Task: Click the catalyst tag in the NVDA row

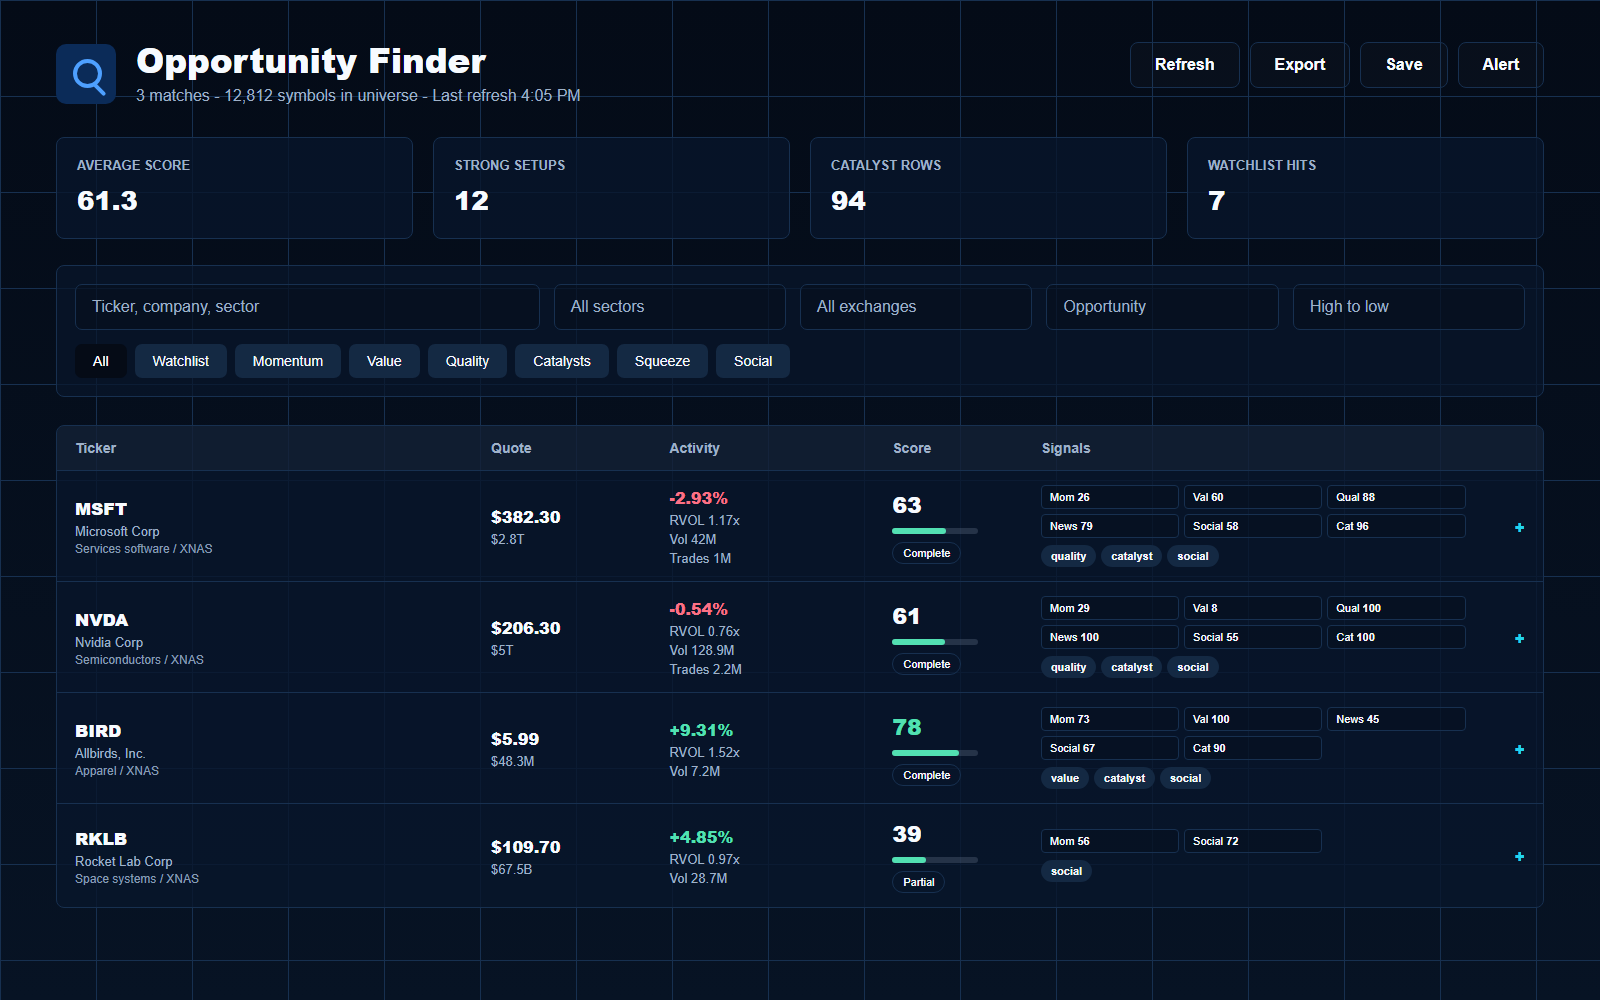Action: click(x=1132, y=667)
